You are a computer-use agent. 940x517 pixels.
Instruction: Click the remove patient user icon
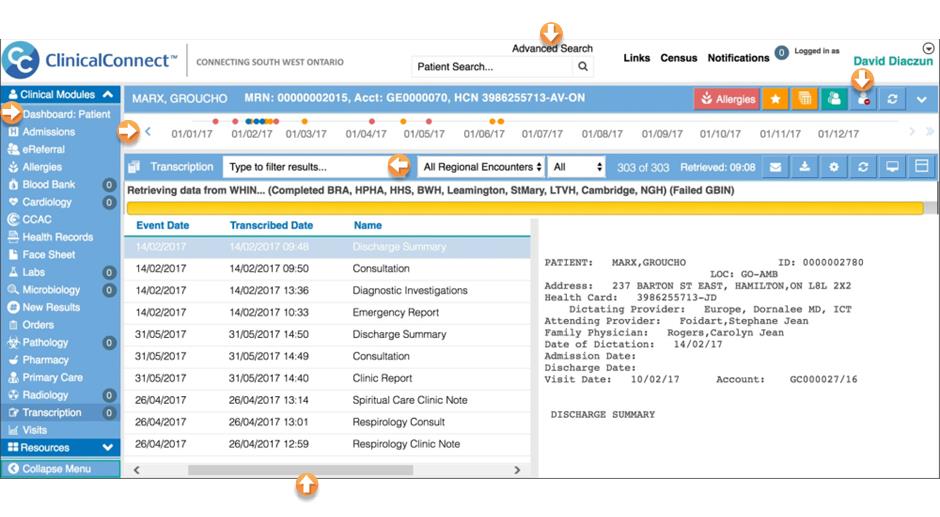[x=863, y=99]
